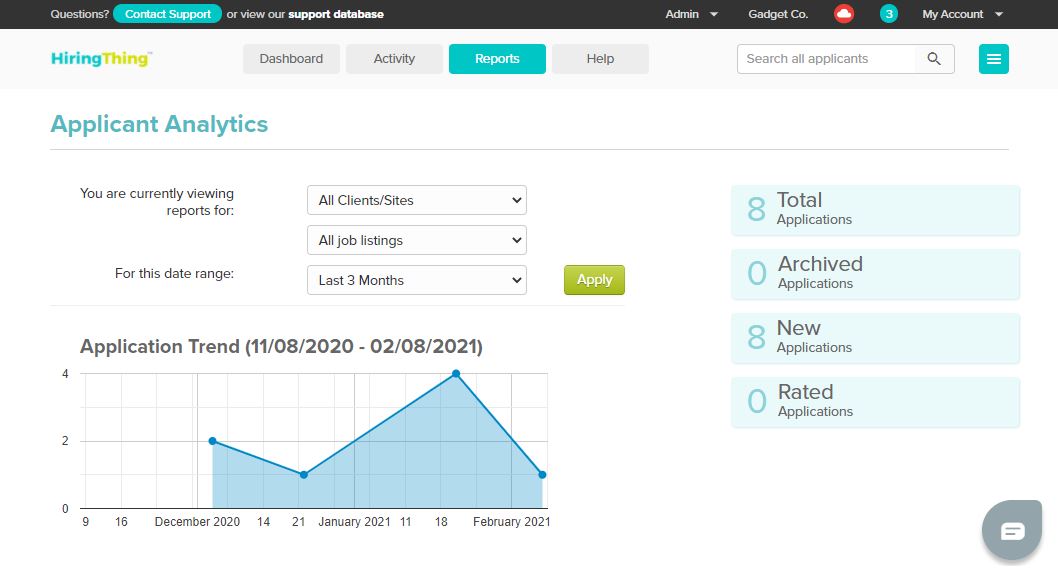Open the Help tab
The height and width of the screenshot is (574, 1058).
pyautogui.click(x=600, y=59)
